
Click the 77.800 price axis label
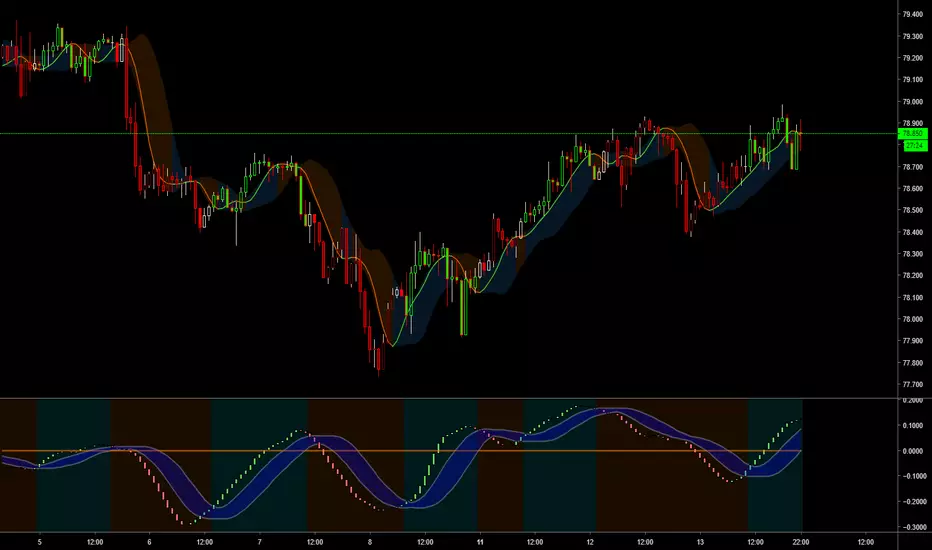coord(912,363)
